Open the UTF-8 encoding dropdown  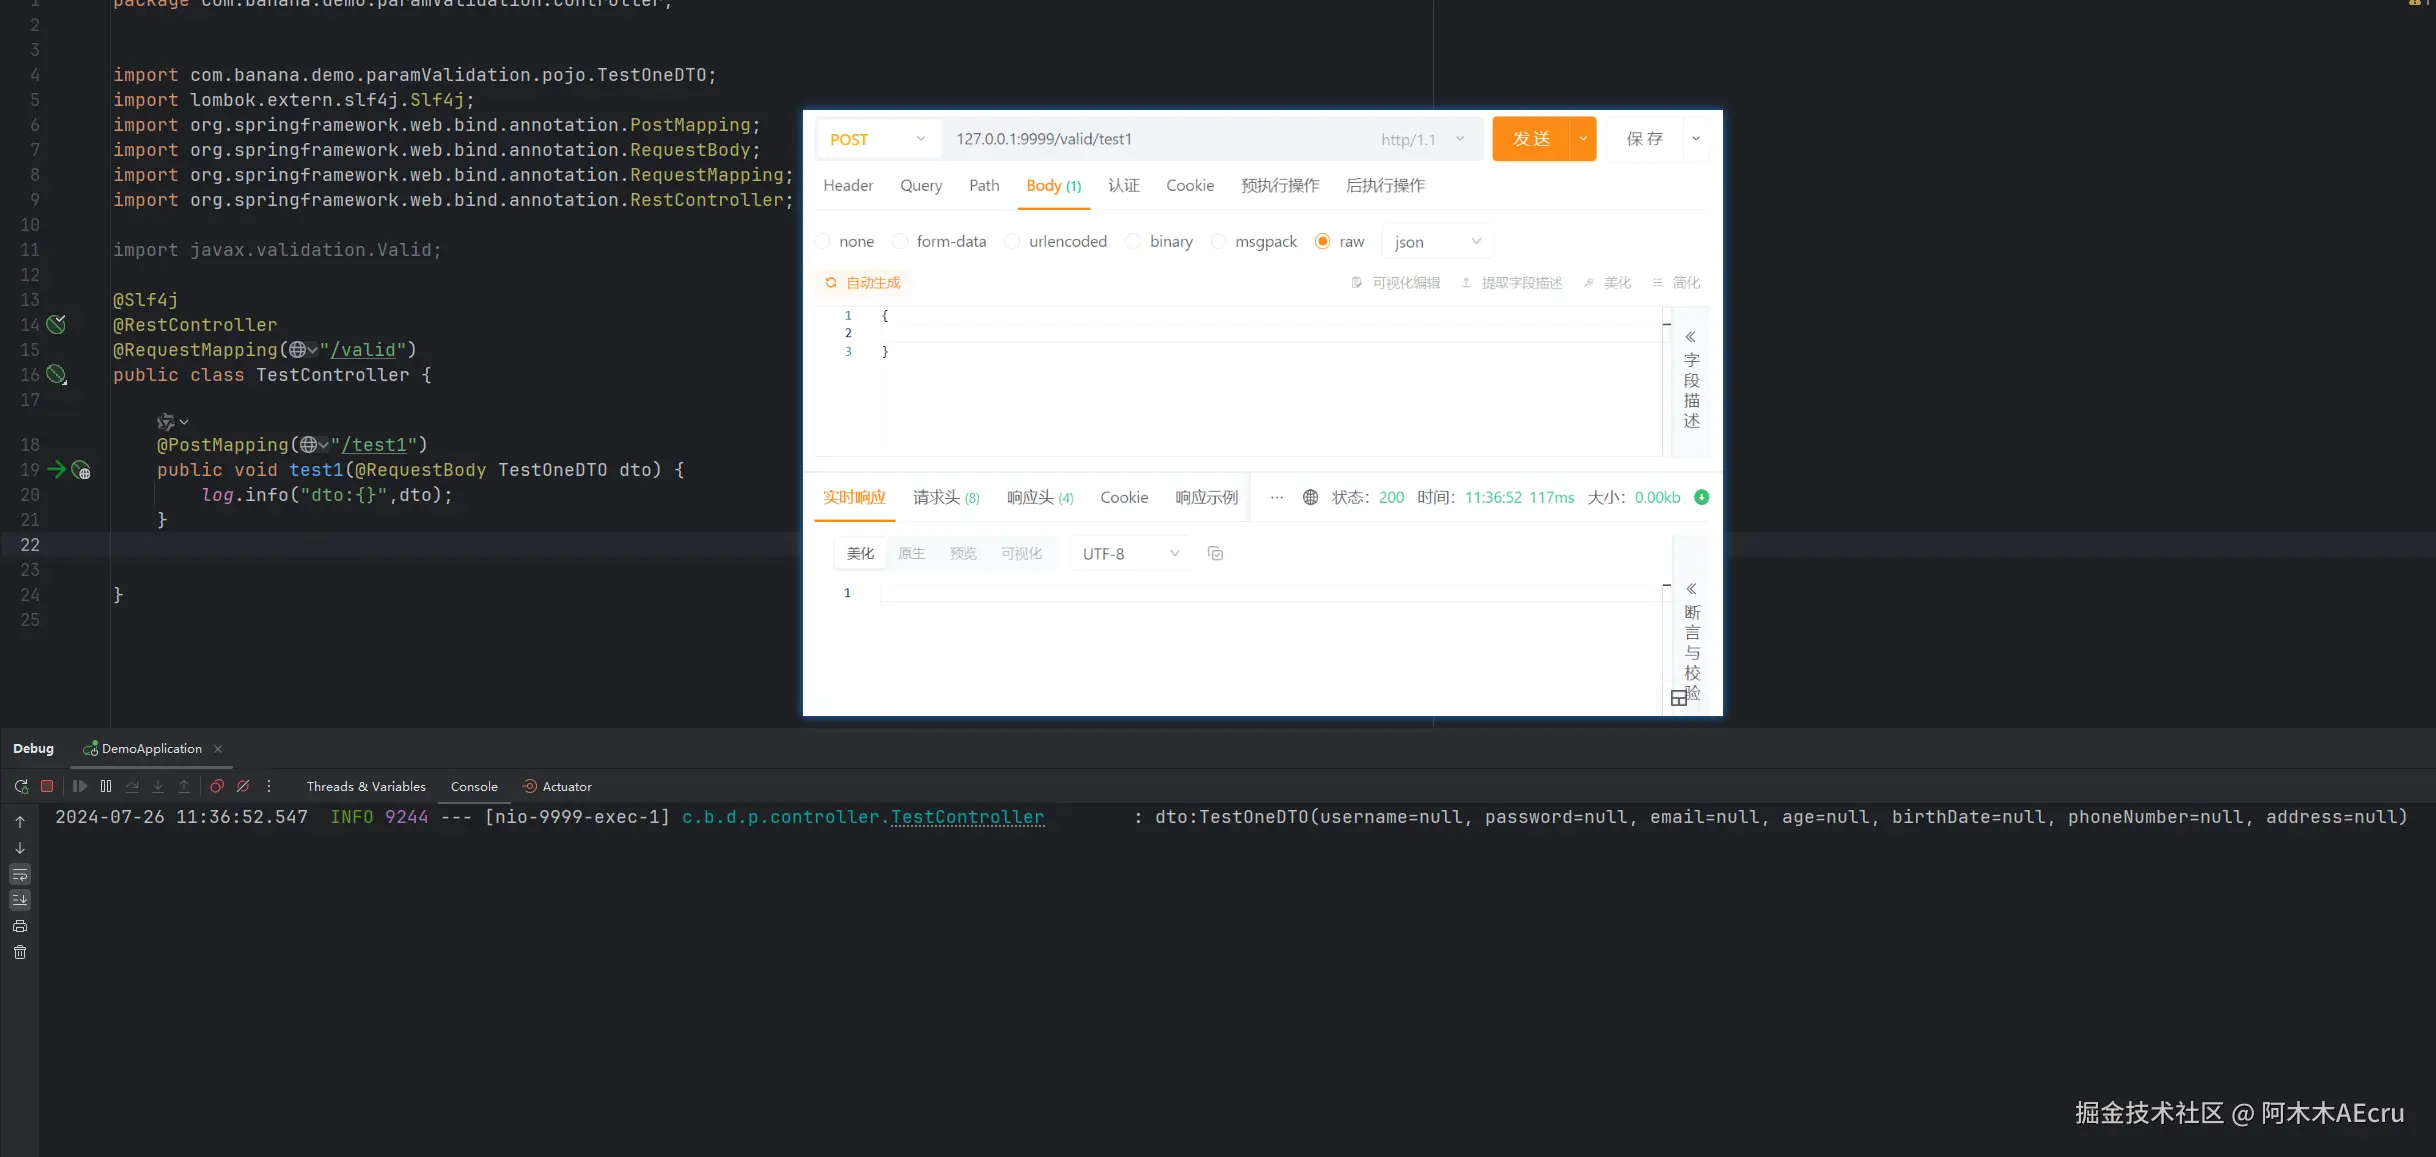1130,554
